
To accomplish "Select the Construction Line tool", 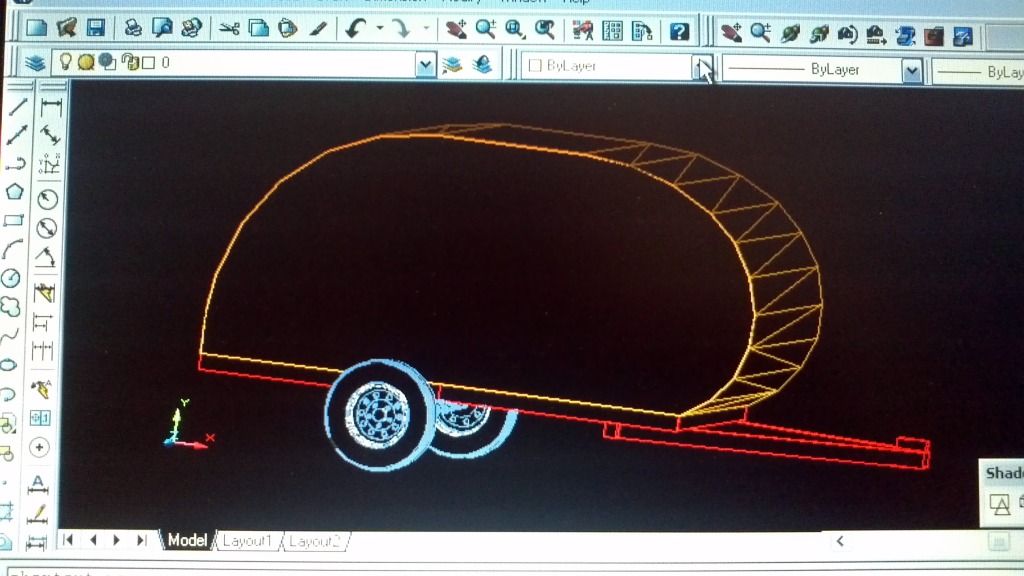I will (x=16, y=135).
